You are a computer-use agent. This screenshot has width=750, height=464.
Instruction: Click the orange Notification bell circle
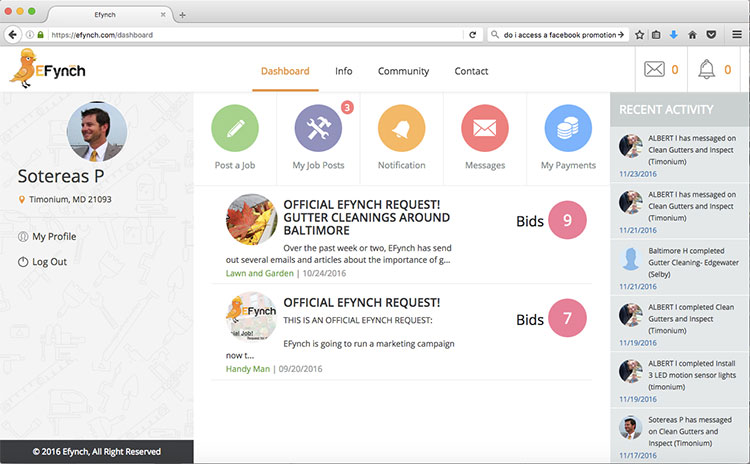[x=401, y=129]
